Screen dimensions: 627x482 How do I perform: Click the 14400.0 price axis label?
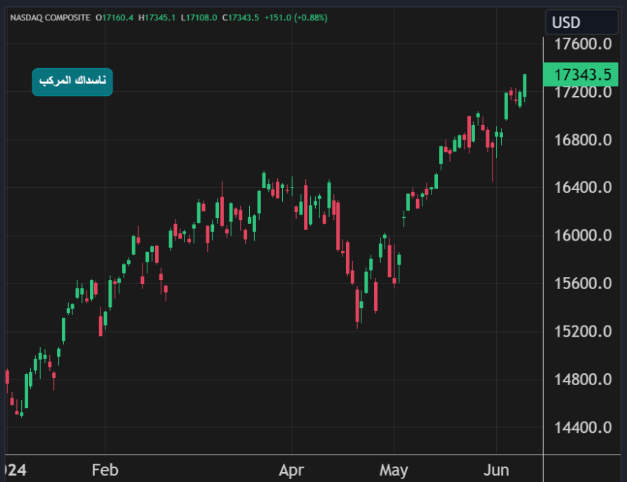(583, 428)
